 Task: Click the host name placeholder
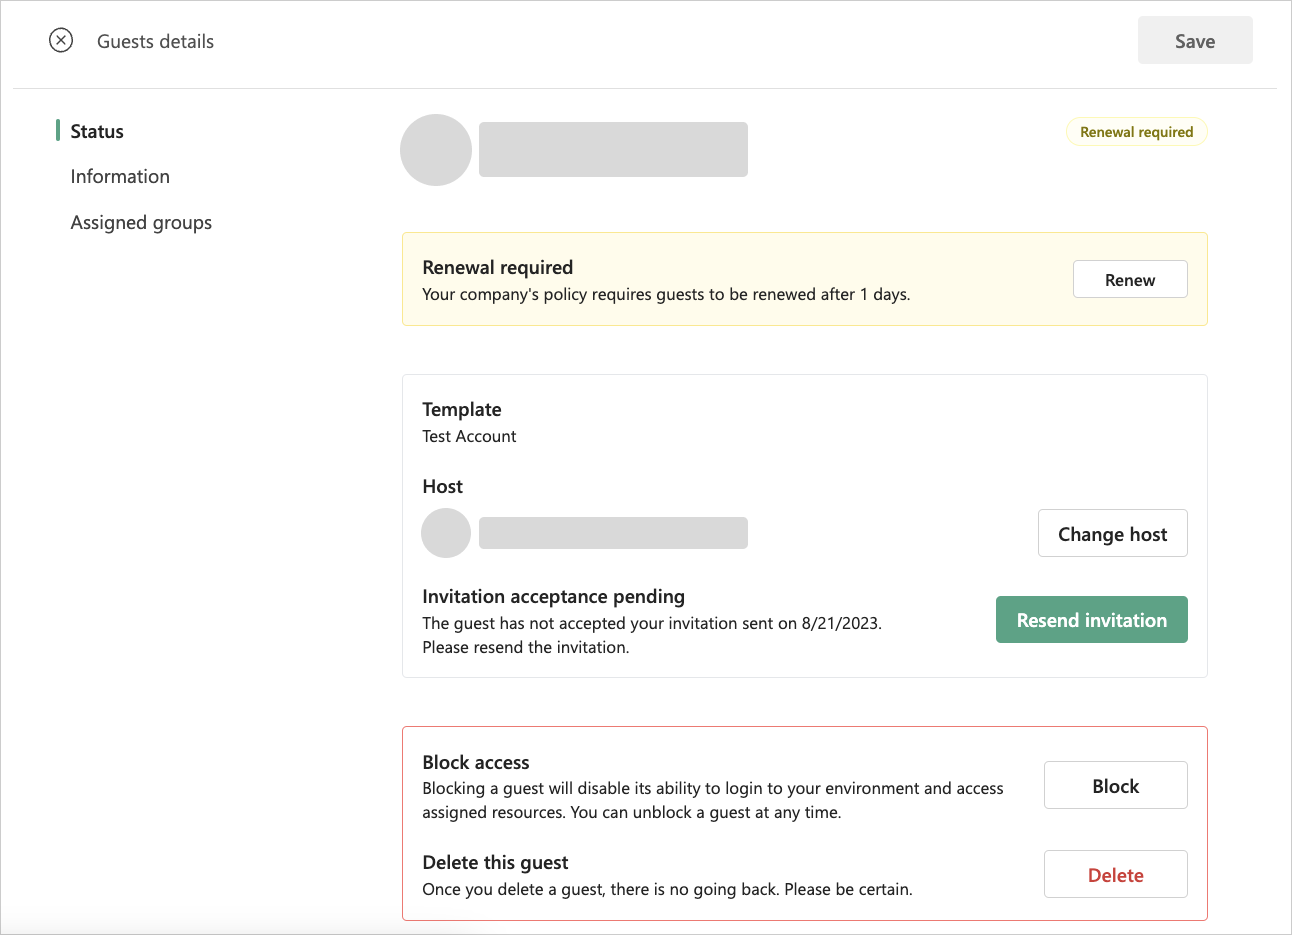tap(613, 533)
